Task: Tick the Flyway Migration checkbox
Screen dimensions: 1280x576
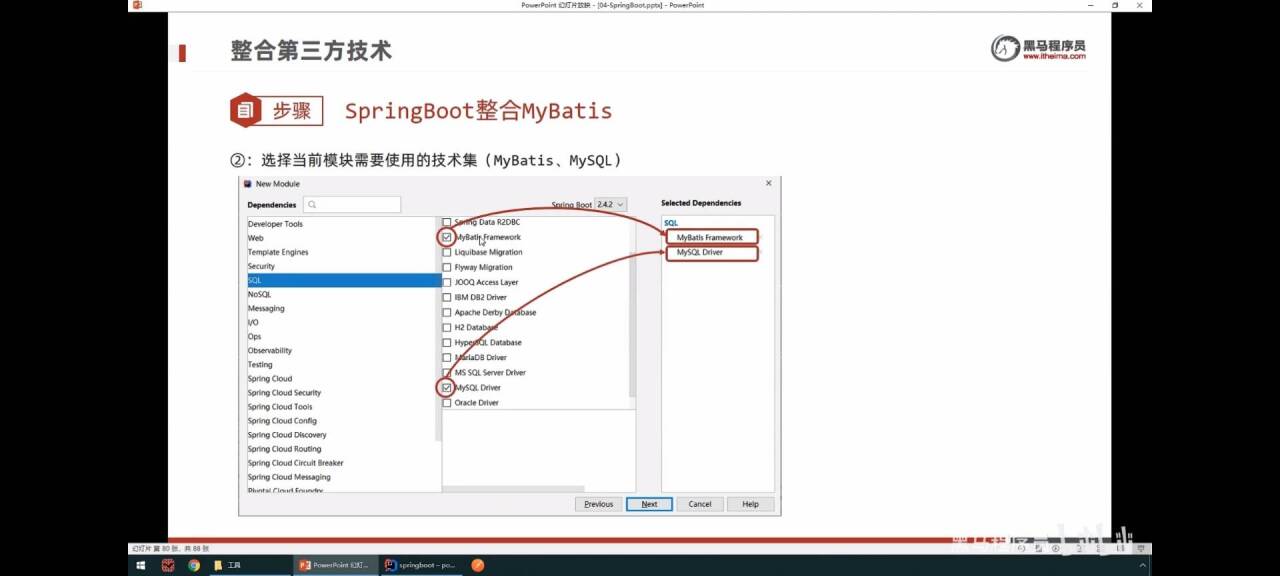Action: click(447, 267)
